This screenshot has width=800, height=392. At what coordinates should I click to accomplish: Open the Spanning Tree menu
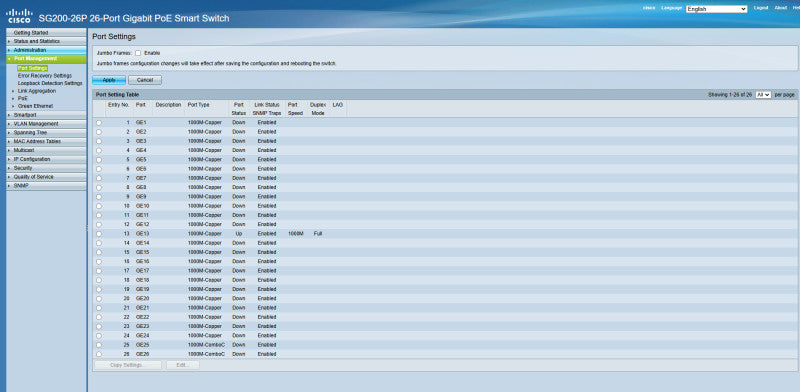[46, 132]
